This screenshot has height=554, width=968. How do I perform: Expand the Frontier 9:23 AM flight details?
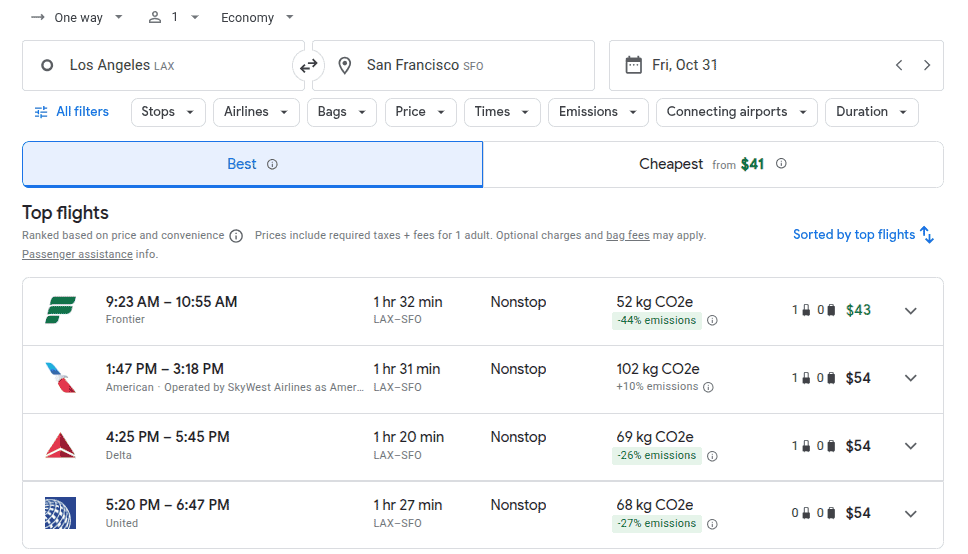tap(911, 311)
